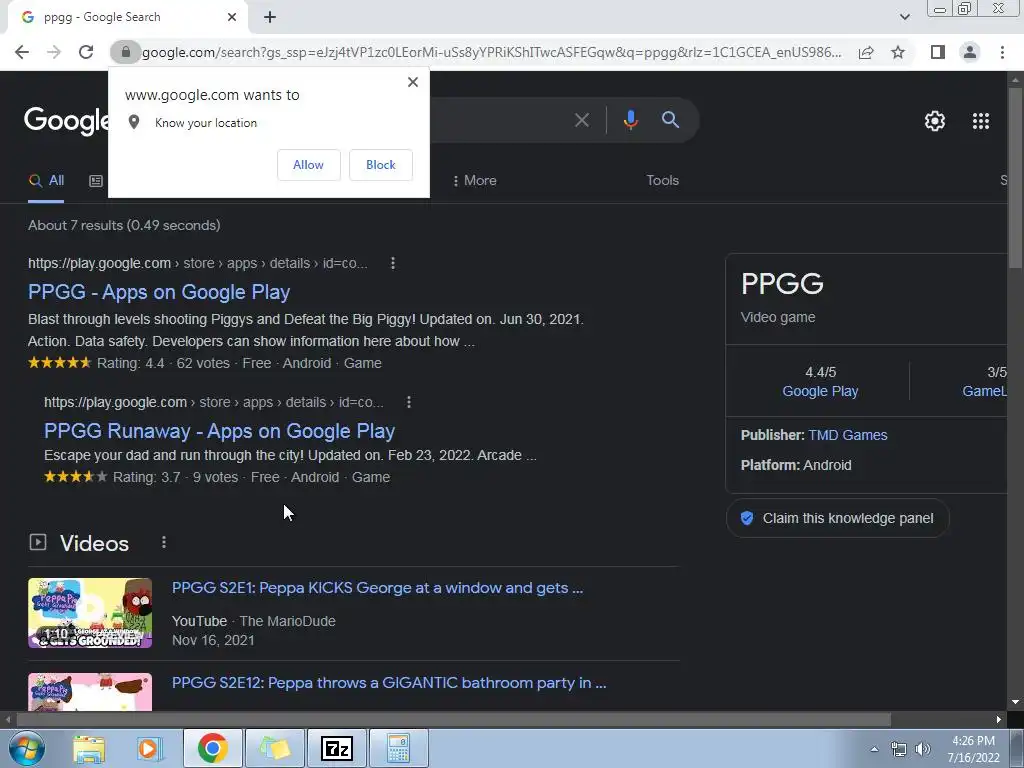Start voice search with microphone
This screenshot has height=768, width=1024.
pos(630,120)
